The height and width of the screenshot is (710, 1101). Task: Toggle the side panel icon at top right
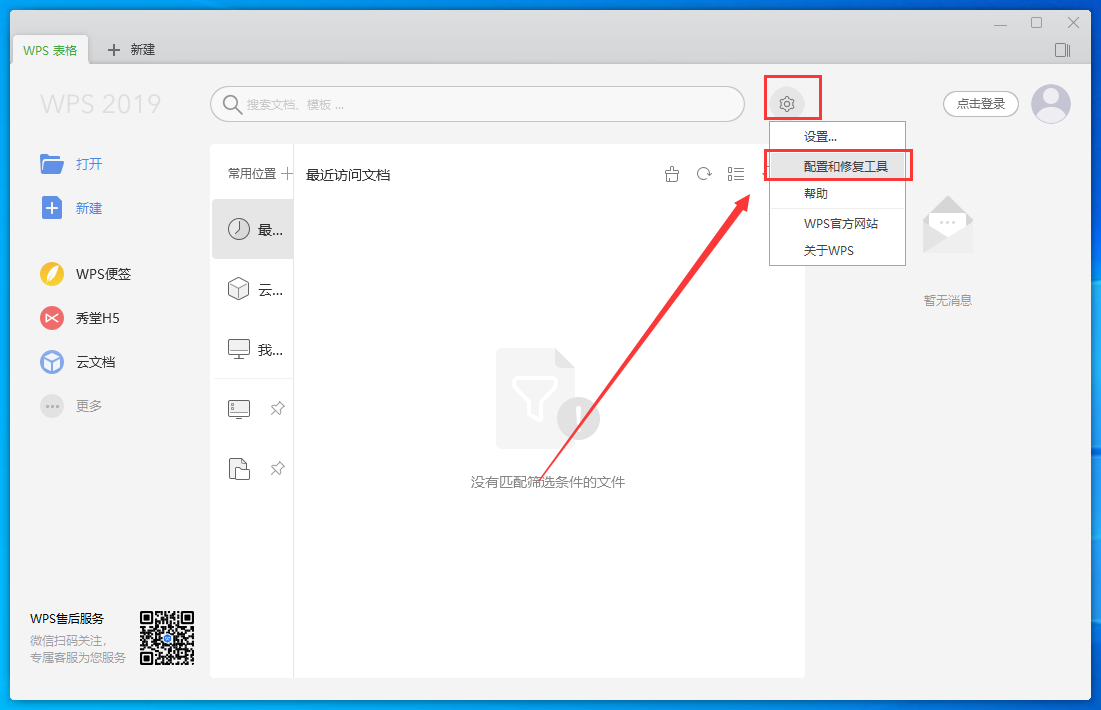click(1062, 50)
